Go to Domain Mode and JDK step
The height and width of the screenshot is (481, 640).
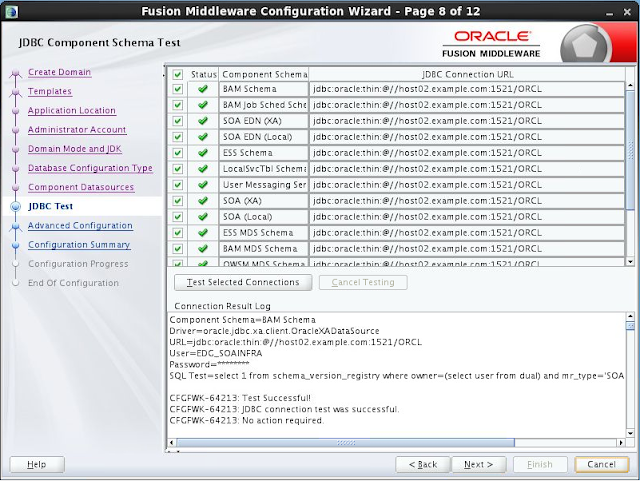[75, 149]
